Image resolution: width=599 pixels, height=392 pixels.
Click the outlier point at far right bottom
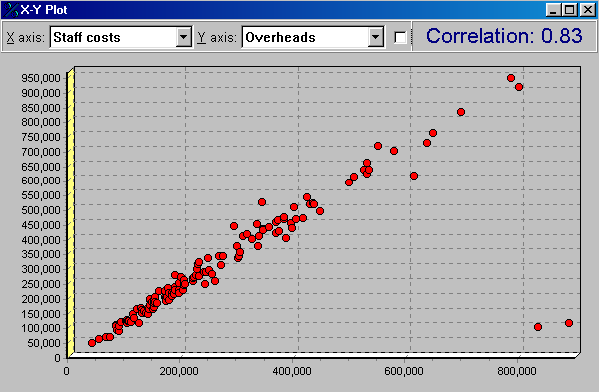pyautogui.click(x=569, y=323)
